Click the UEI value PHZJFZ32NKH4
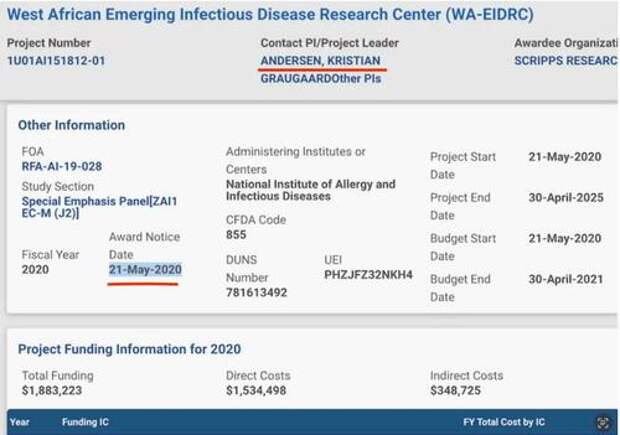Image resolution: width=620 pixels, height=435 pixels. (368, 275)
